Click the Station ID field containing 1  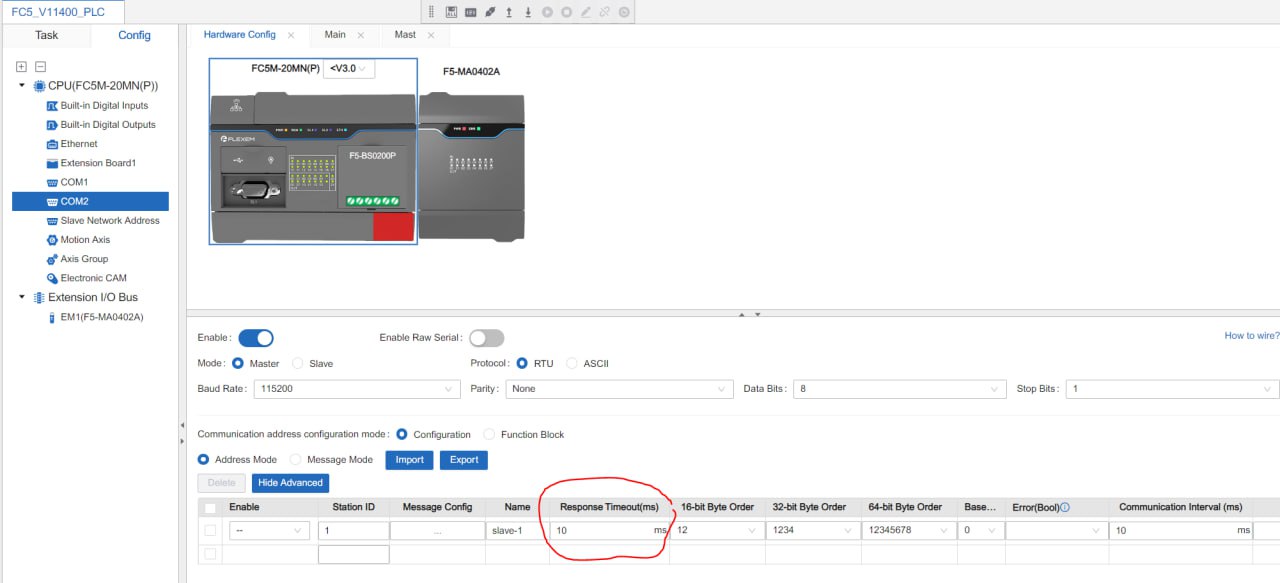pyautogui.click(x=353, y=530)
